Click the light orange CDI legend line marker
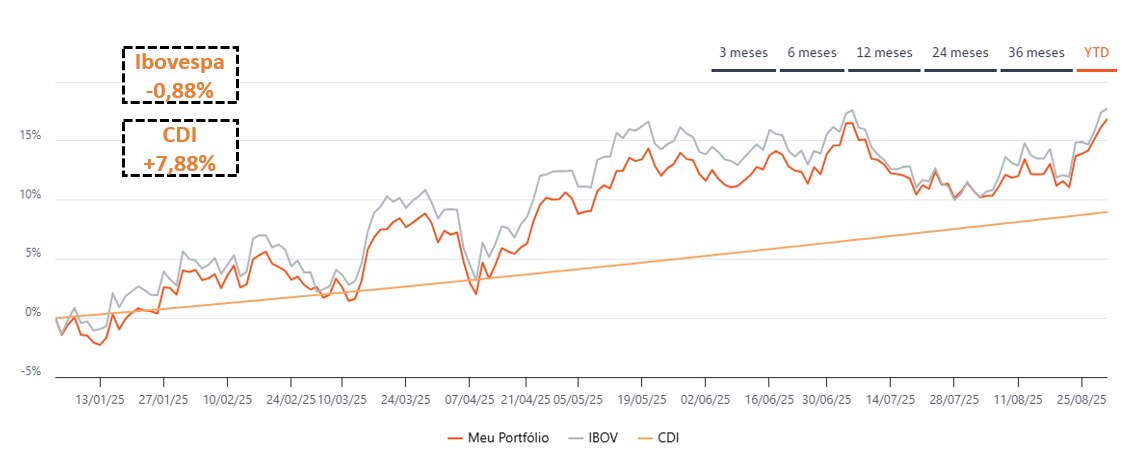This screenshot has height=455, width=1126. [x=644, y=438]
